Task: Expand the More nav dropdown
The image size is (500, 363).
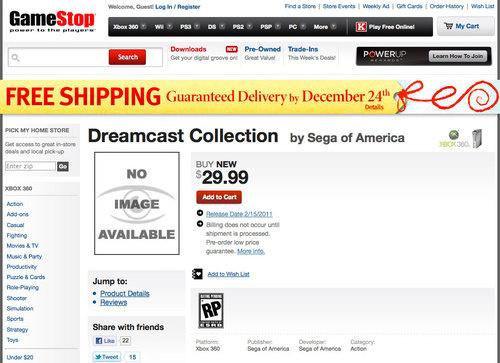Action: pos(333,26)
